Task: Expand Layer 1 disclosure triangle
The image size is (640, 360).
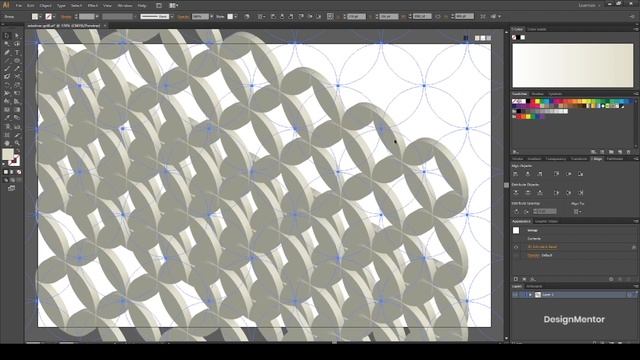Action: (x=530, y=295)
